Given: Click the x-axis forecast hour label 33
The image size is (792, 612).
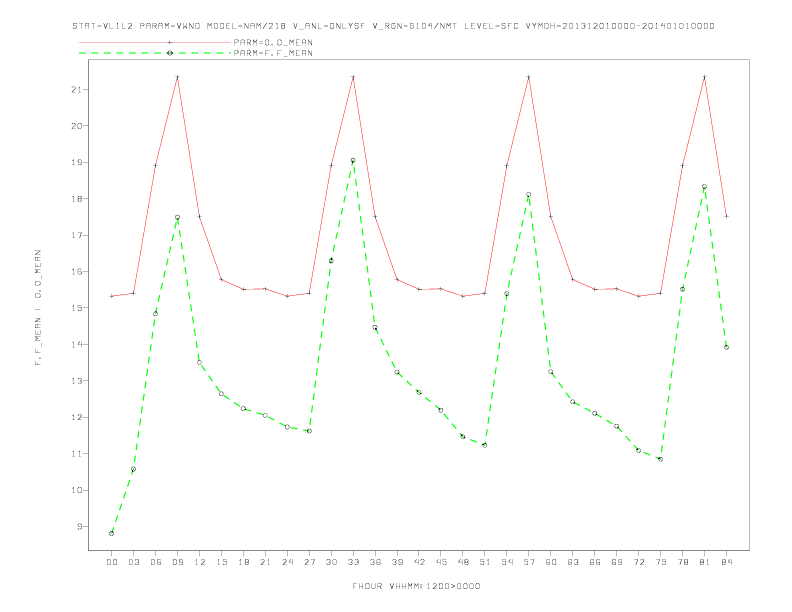Looking at the screenshot, I should click(x=353, y=562).
